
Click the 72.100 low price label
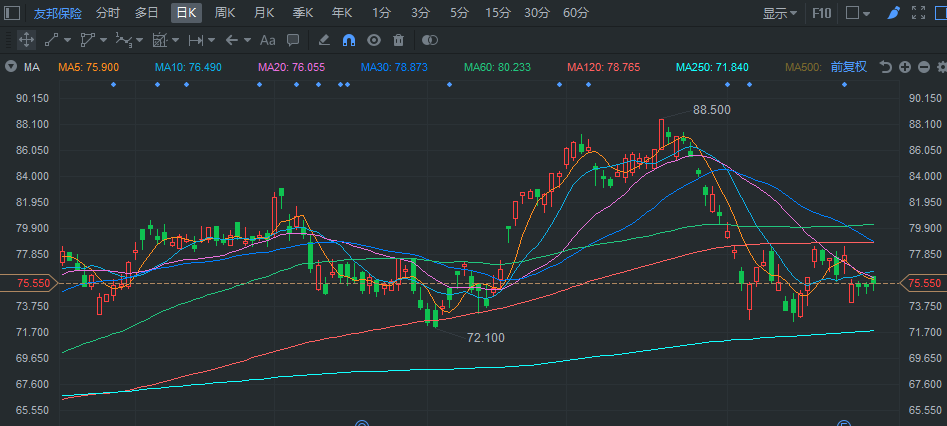click(x=486, y=338)
